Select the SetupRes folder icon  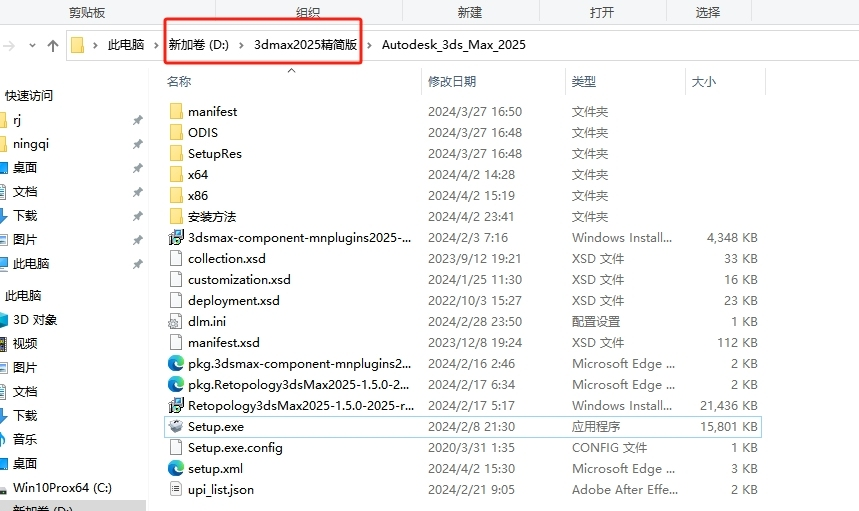click(176, 153)
